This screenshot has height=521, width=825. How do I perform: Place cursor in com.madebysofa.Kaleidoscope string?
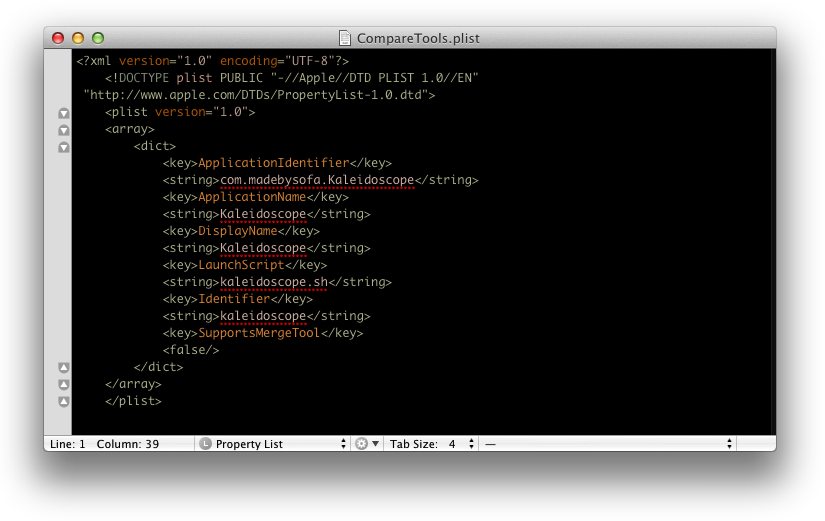pyautogui.click(x=317, y=180)
